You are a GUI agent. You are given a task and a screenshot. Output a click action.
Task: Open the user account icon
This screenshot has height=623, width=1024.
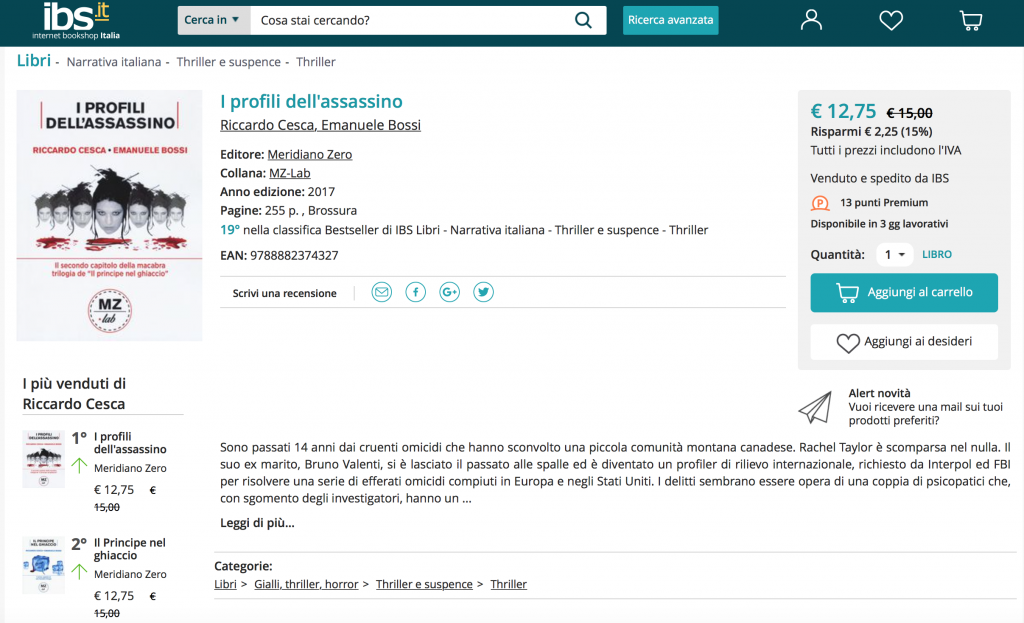[x=811, y=20]
